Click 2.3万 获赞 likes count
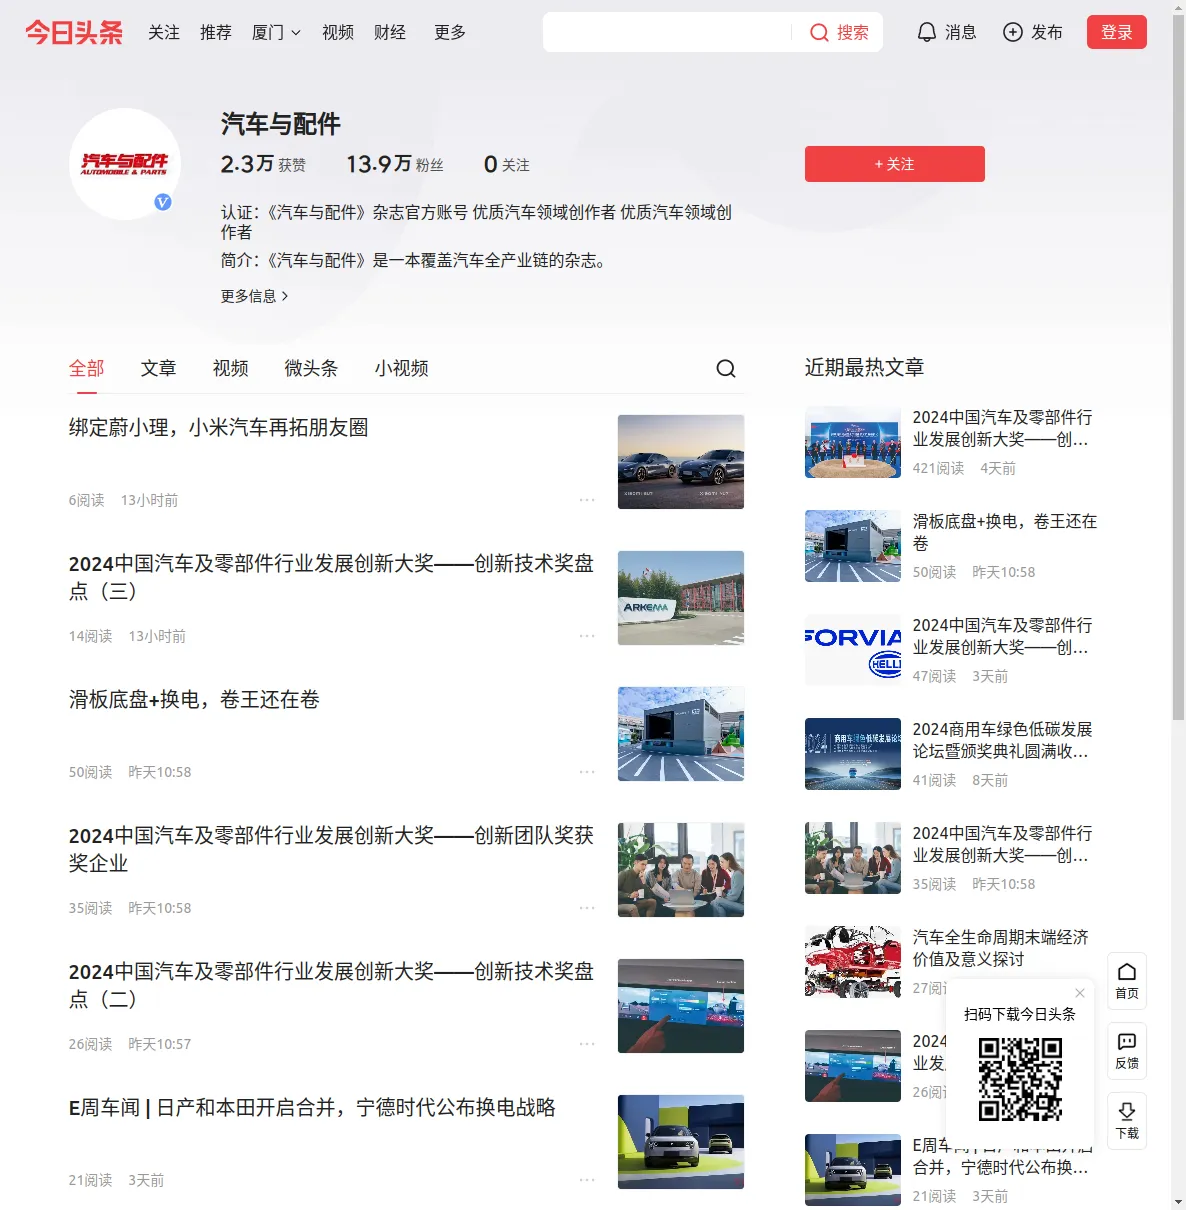 pos(263,164)
